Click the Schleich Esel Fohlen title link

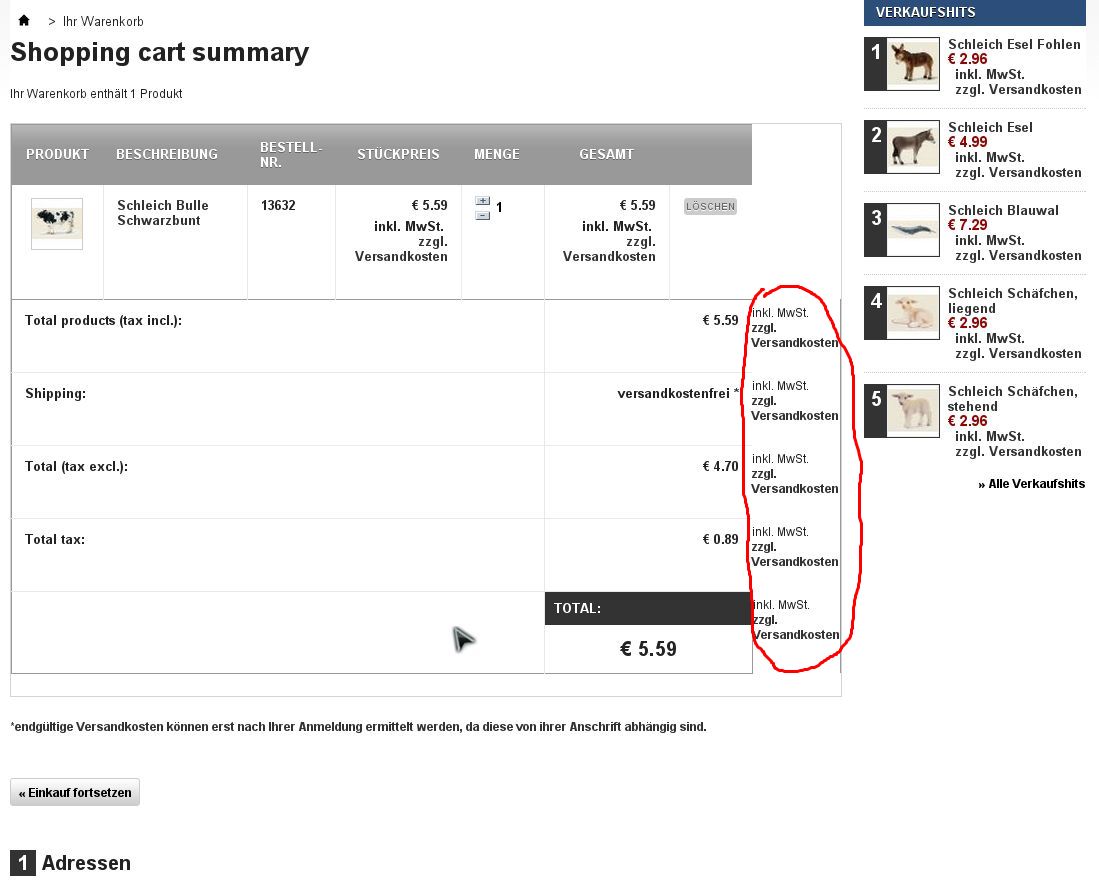(1014, 44)
